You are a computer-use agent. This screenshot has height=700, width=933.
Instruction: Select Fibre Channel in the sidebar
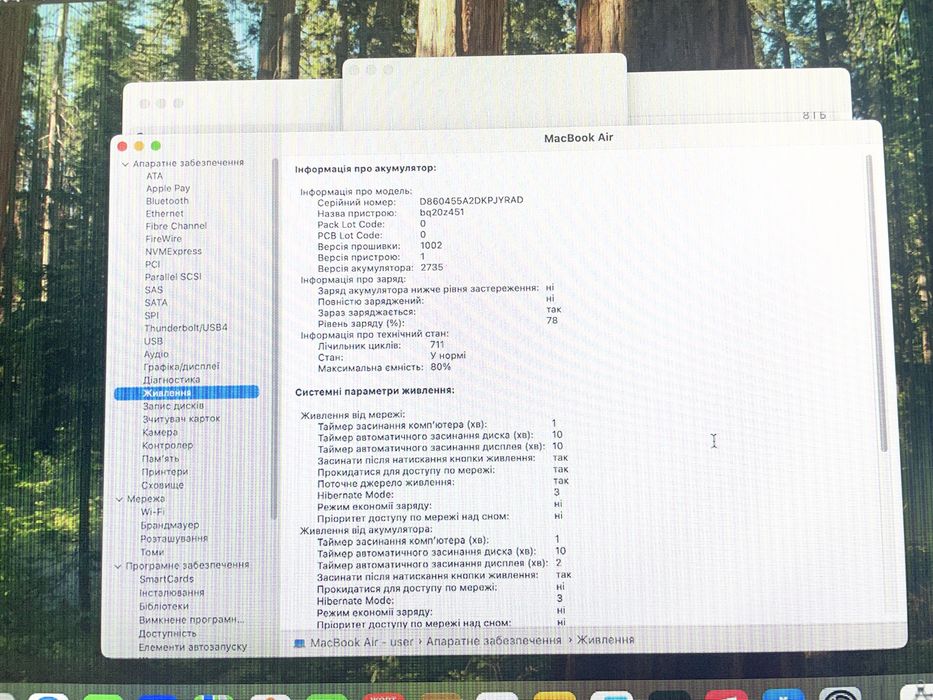coord(176,226)
